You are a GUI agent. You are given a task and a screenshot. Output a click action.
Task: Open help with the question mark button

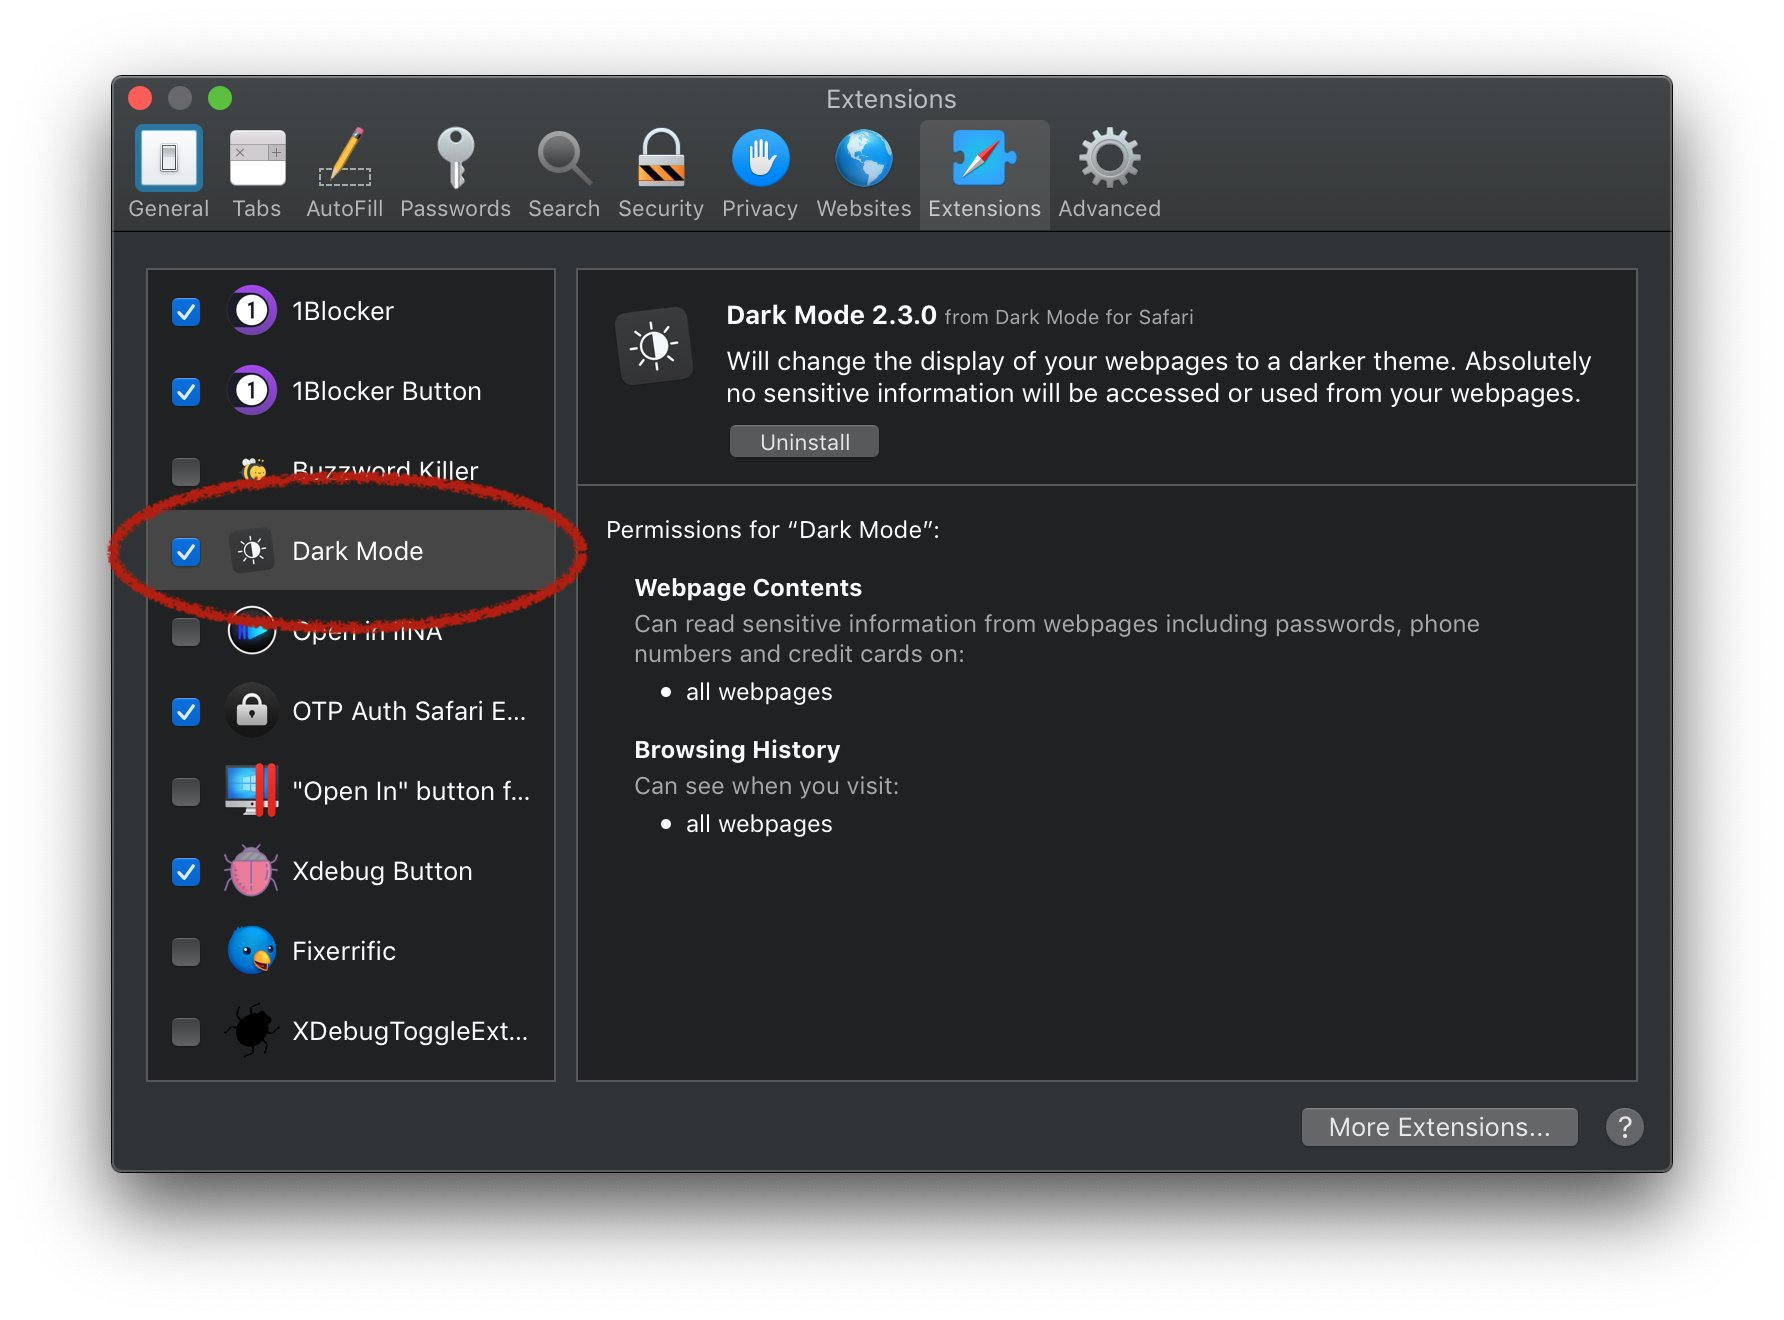pyautogui.click(x=1624, y=1127)
